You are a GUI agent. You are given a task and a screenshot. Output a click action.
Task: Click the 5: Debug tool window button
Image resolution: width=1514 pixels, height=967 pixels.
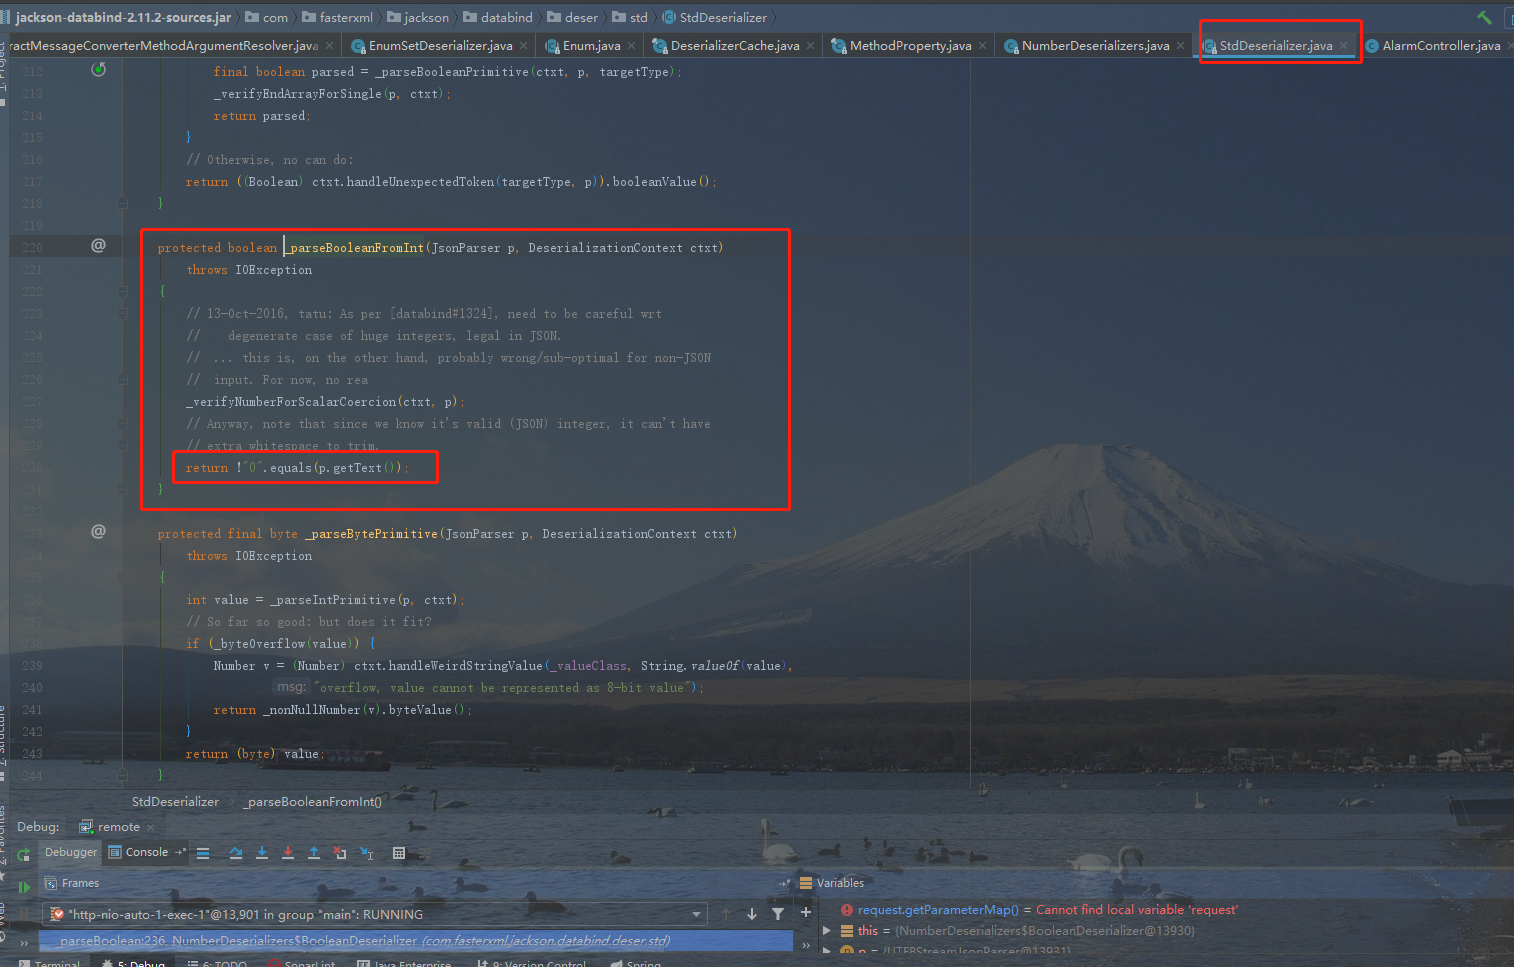134,963
